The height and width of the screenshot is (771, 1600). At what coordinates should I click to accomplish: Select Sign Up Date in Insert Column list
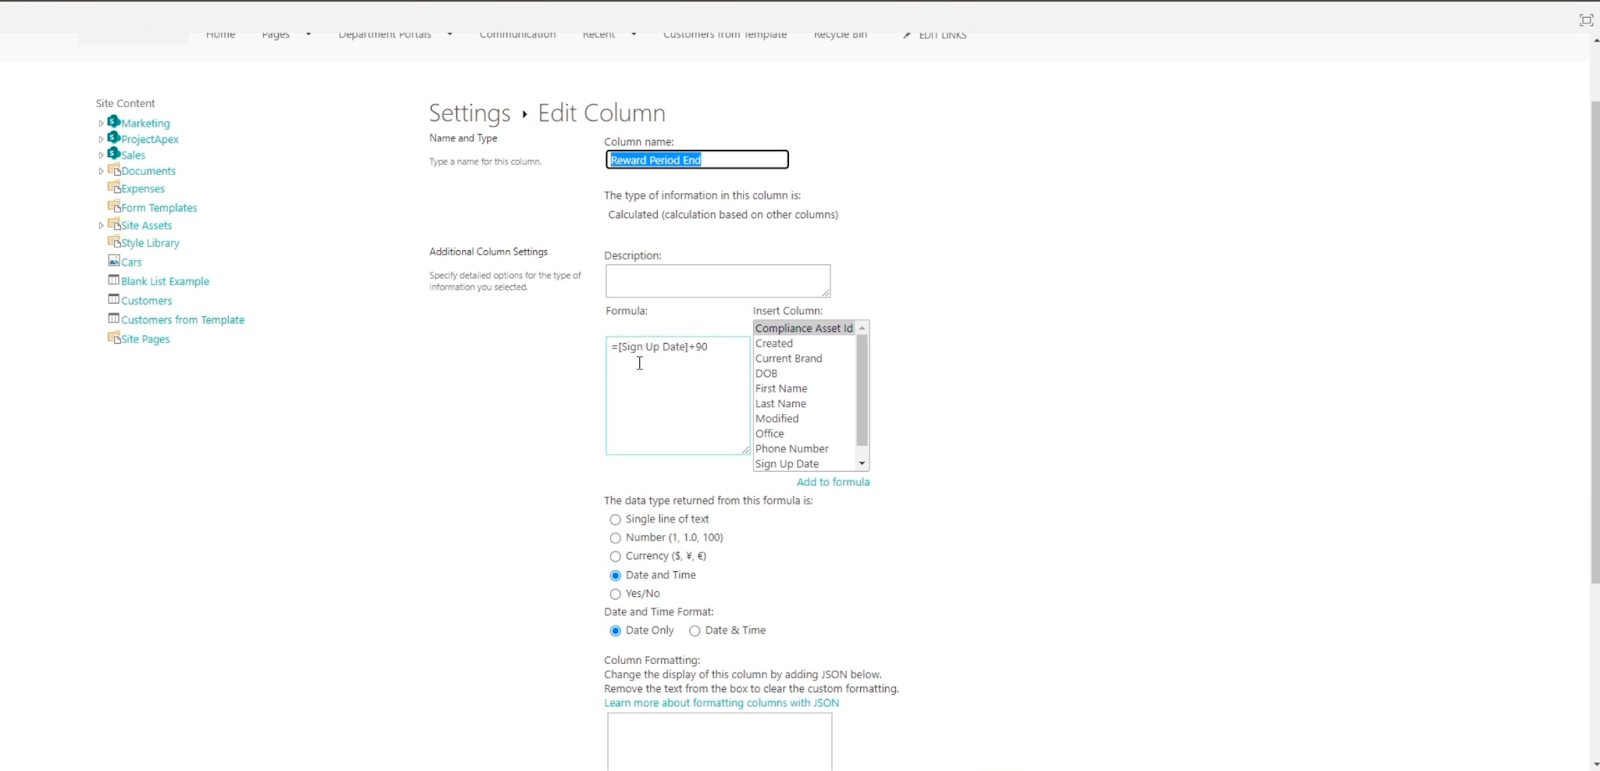pyautogui.click(x=804, y=463)
